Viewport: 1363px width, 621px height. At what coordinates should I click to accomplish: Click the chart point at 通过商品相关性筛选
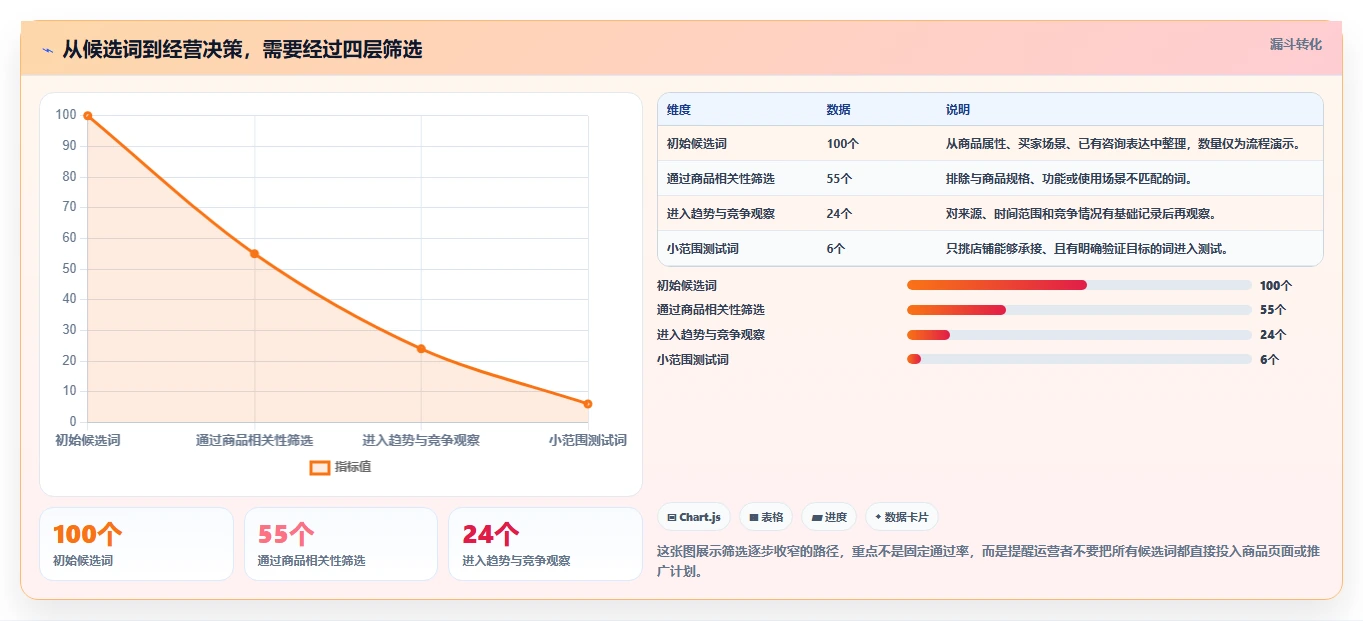[254, 254]
